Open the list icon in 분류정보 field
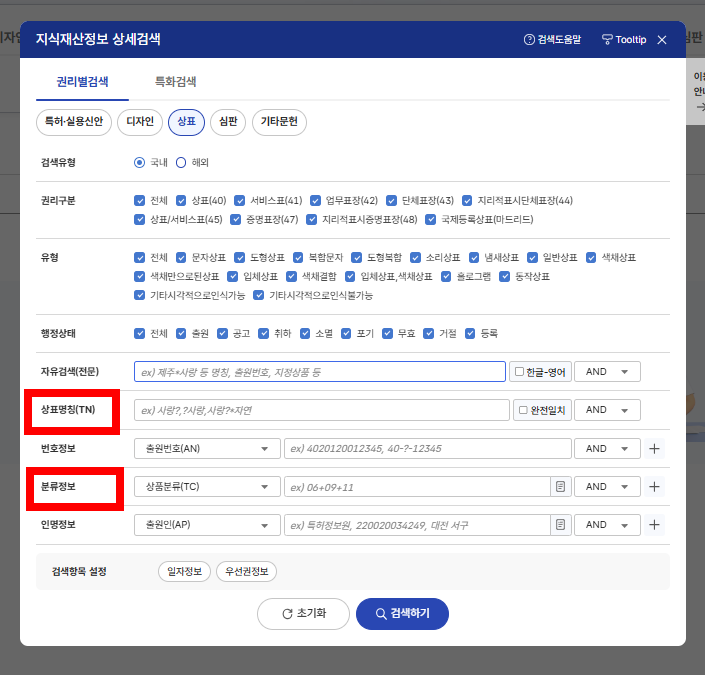The height and width of the screenshot is (675, 705). pos(561,487)
